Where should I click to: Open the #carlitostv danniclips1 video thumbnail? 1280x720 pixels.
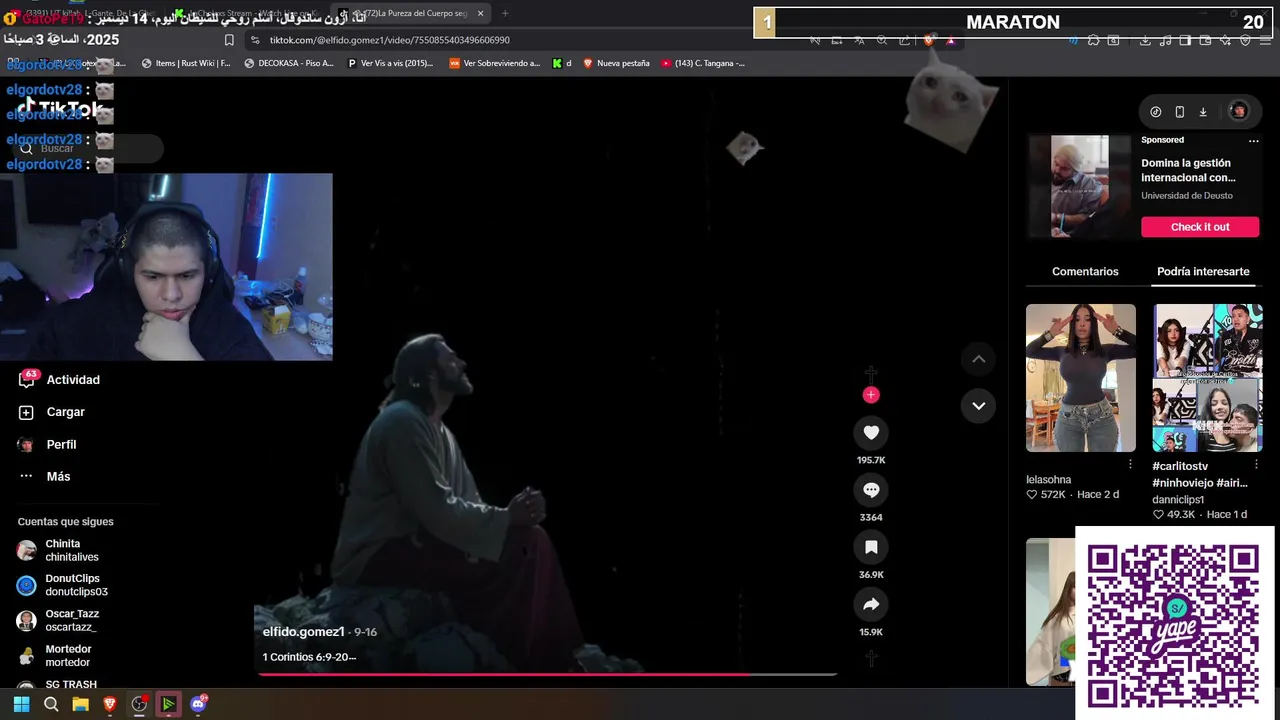point(1207,378)
